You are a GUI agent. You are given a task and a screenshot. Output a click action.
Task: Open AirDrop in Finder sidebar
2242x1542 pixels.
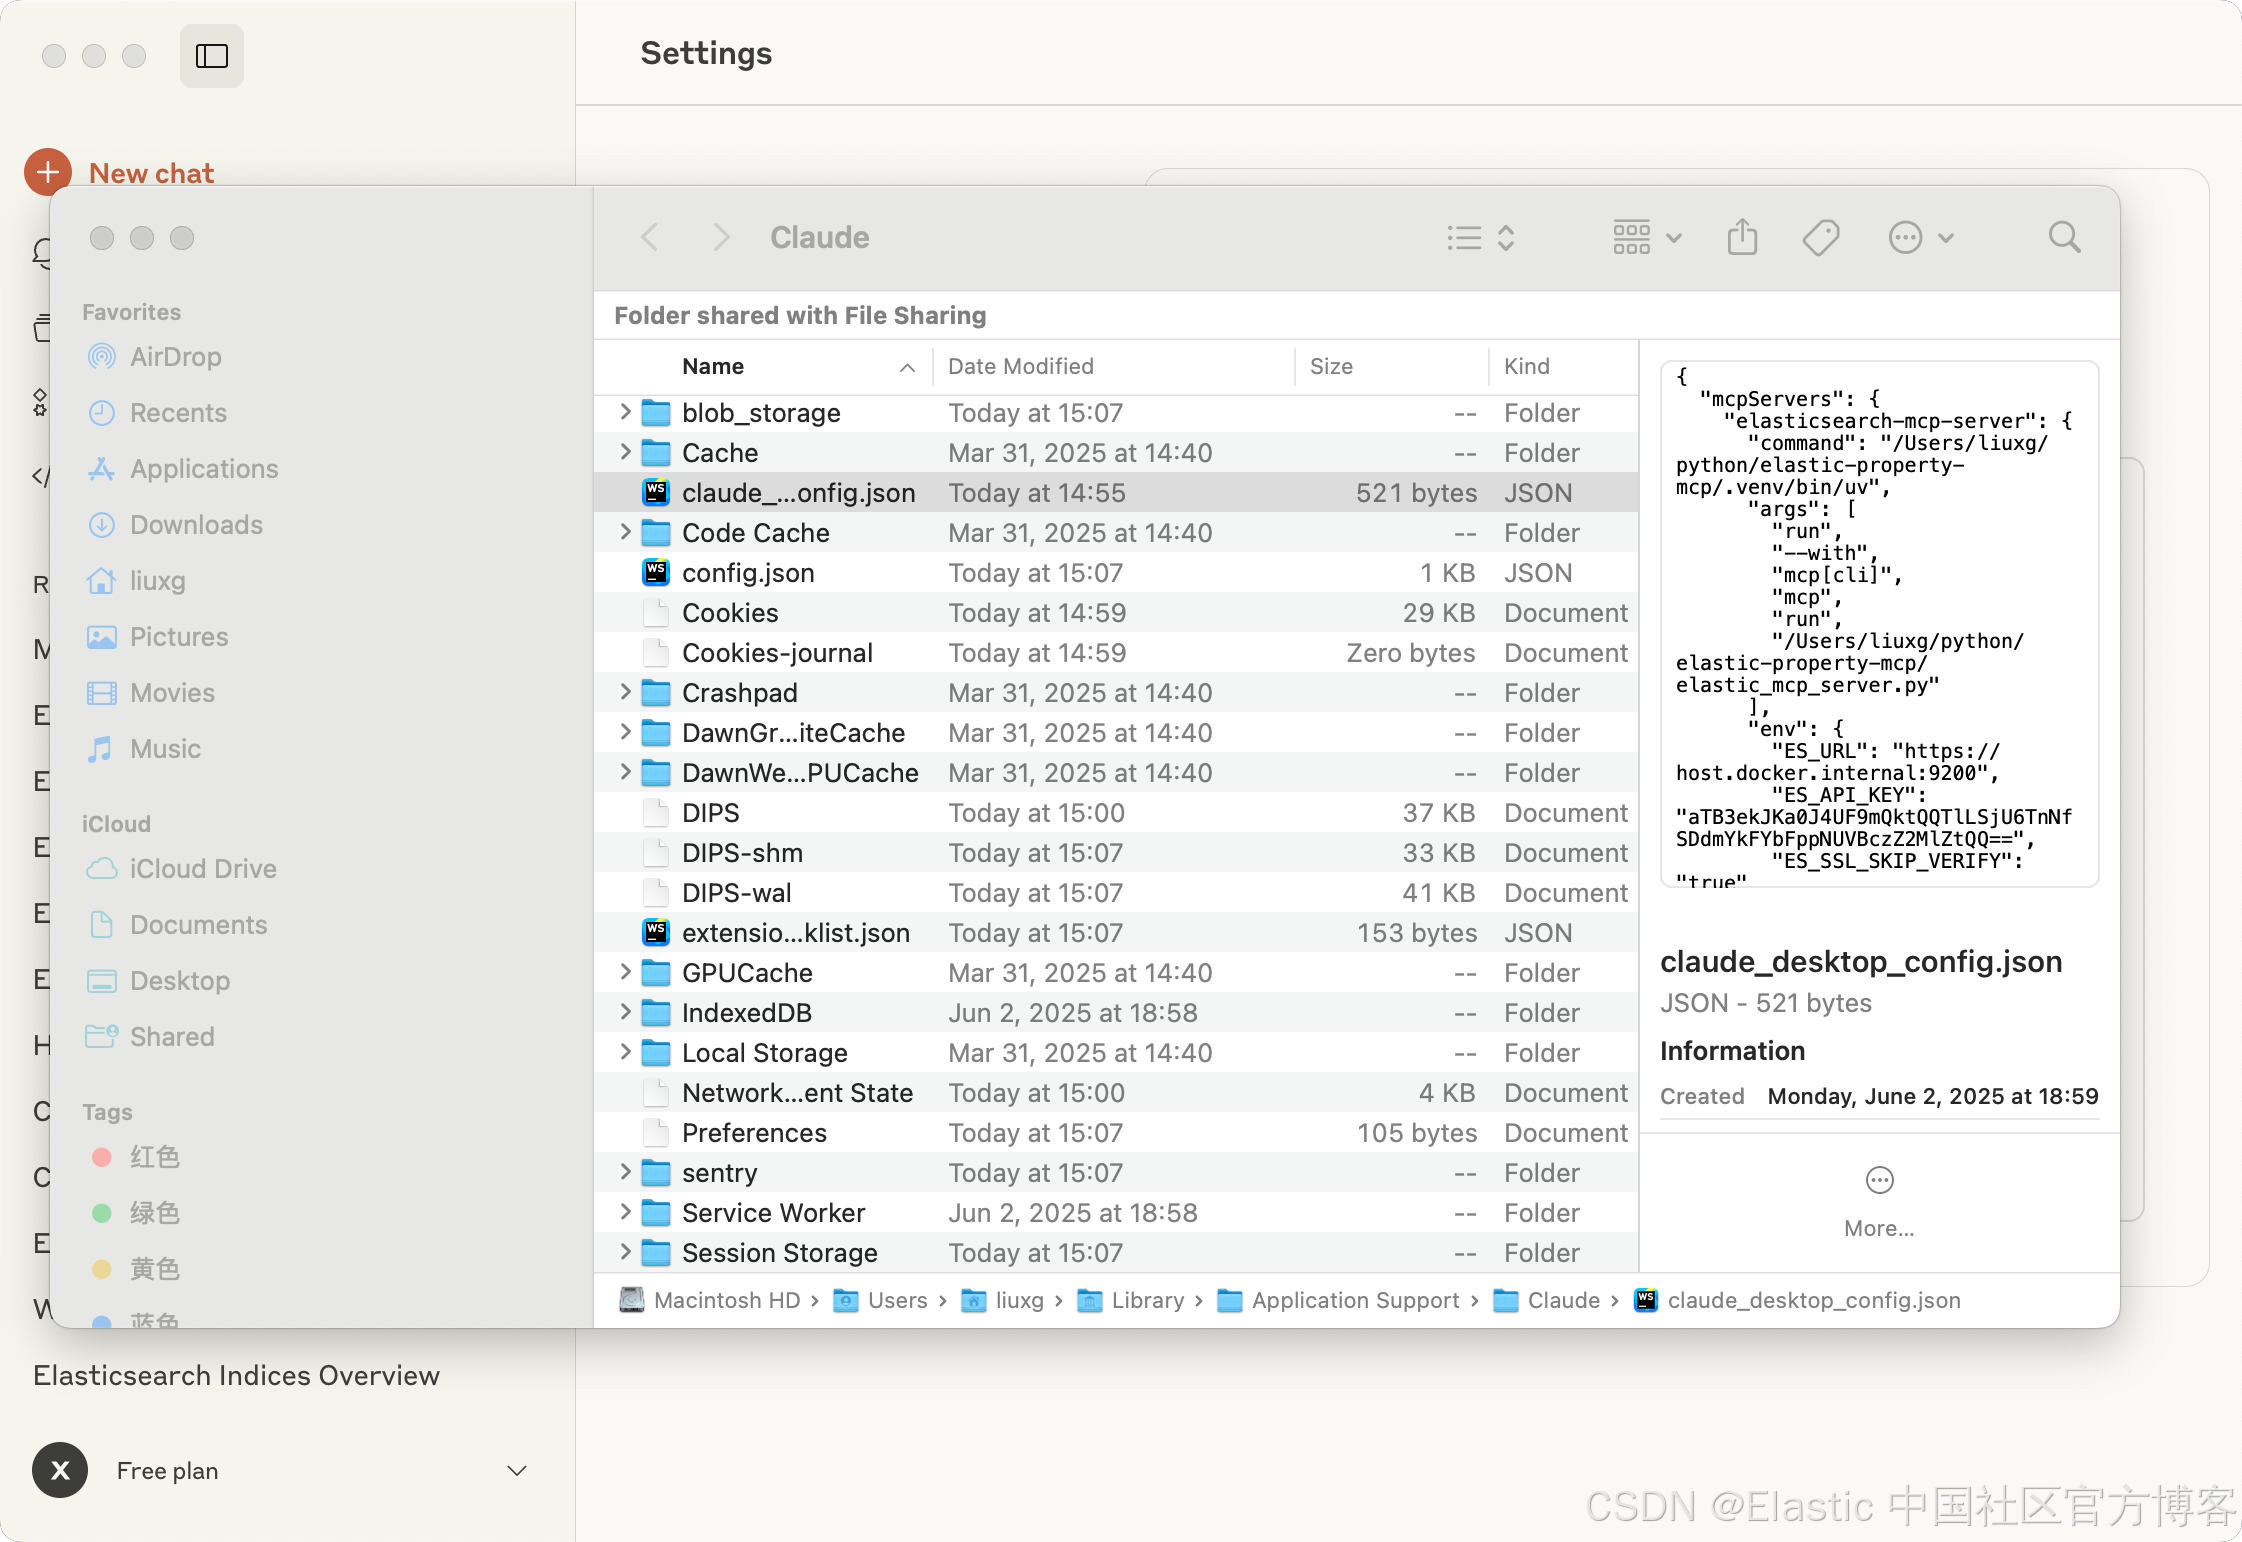[x=155, y=357]
